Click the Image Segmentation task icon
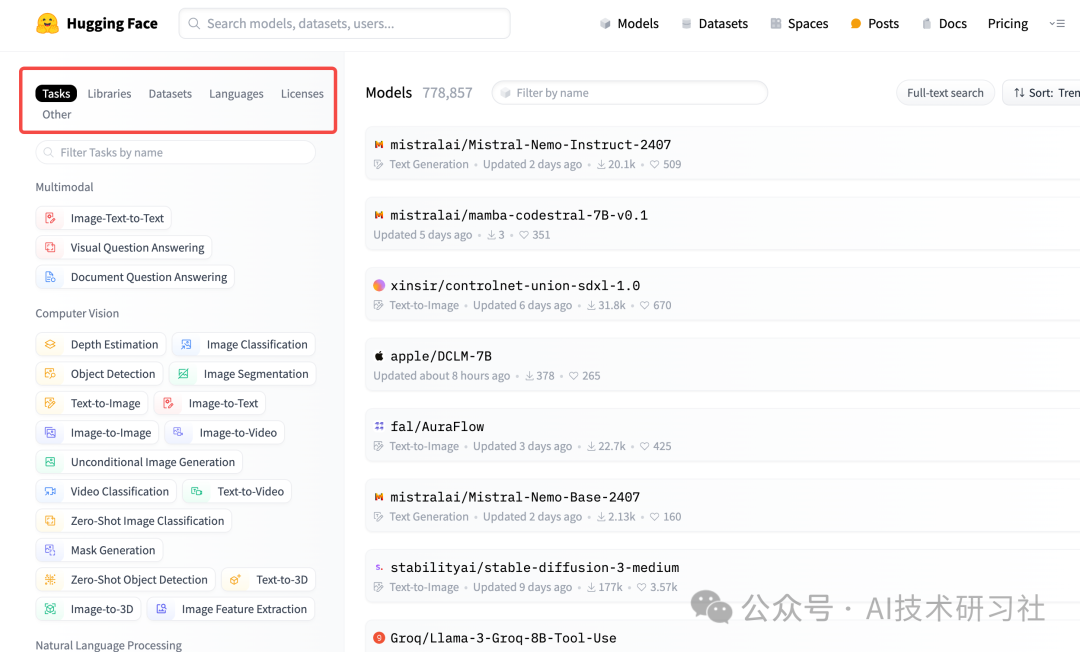The height and width of the screenshot is (652, 1080). (x=183, y=374)
